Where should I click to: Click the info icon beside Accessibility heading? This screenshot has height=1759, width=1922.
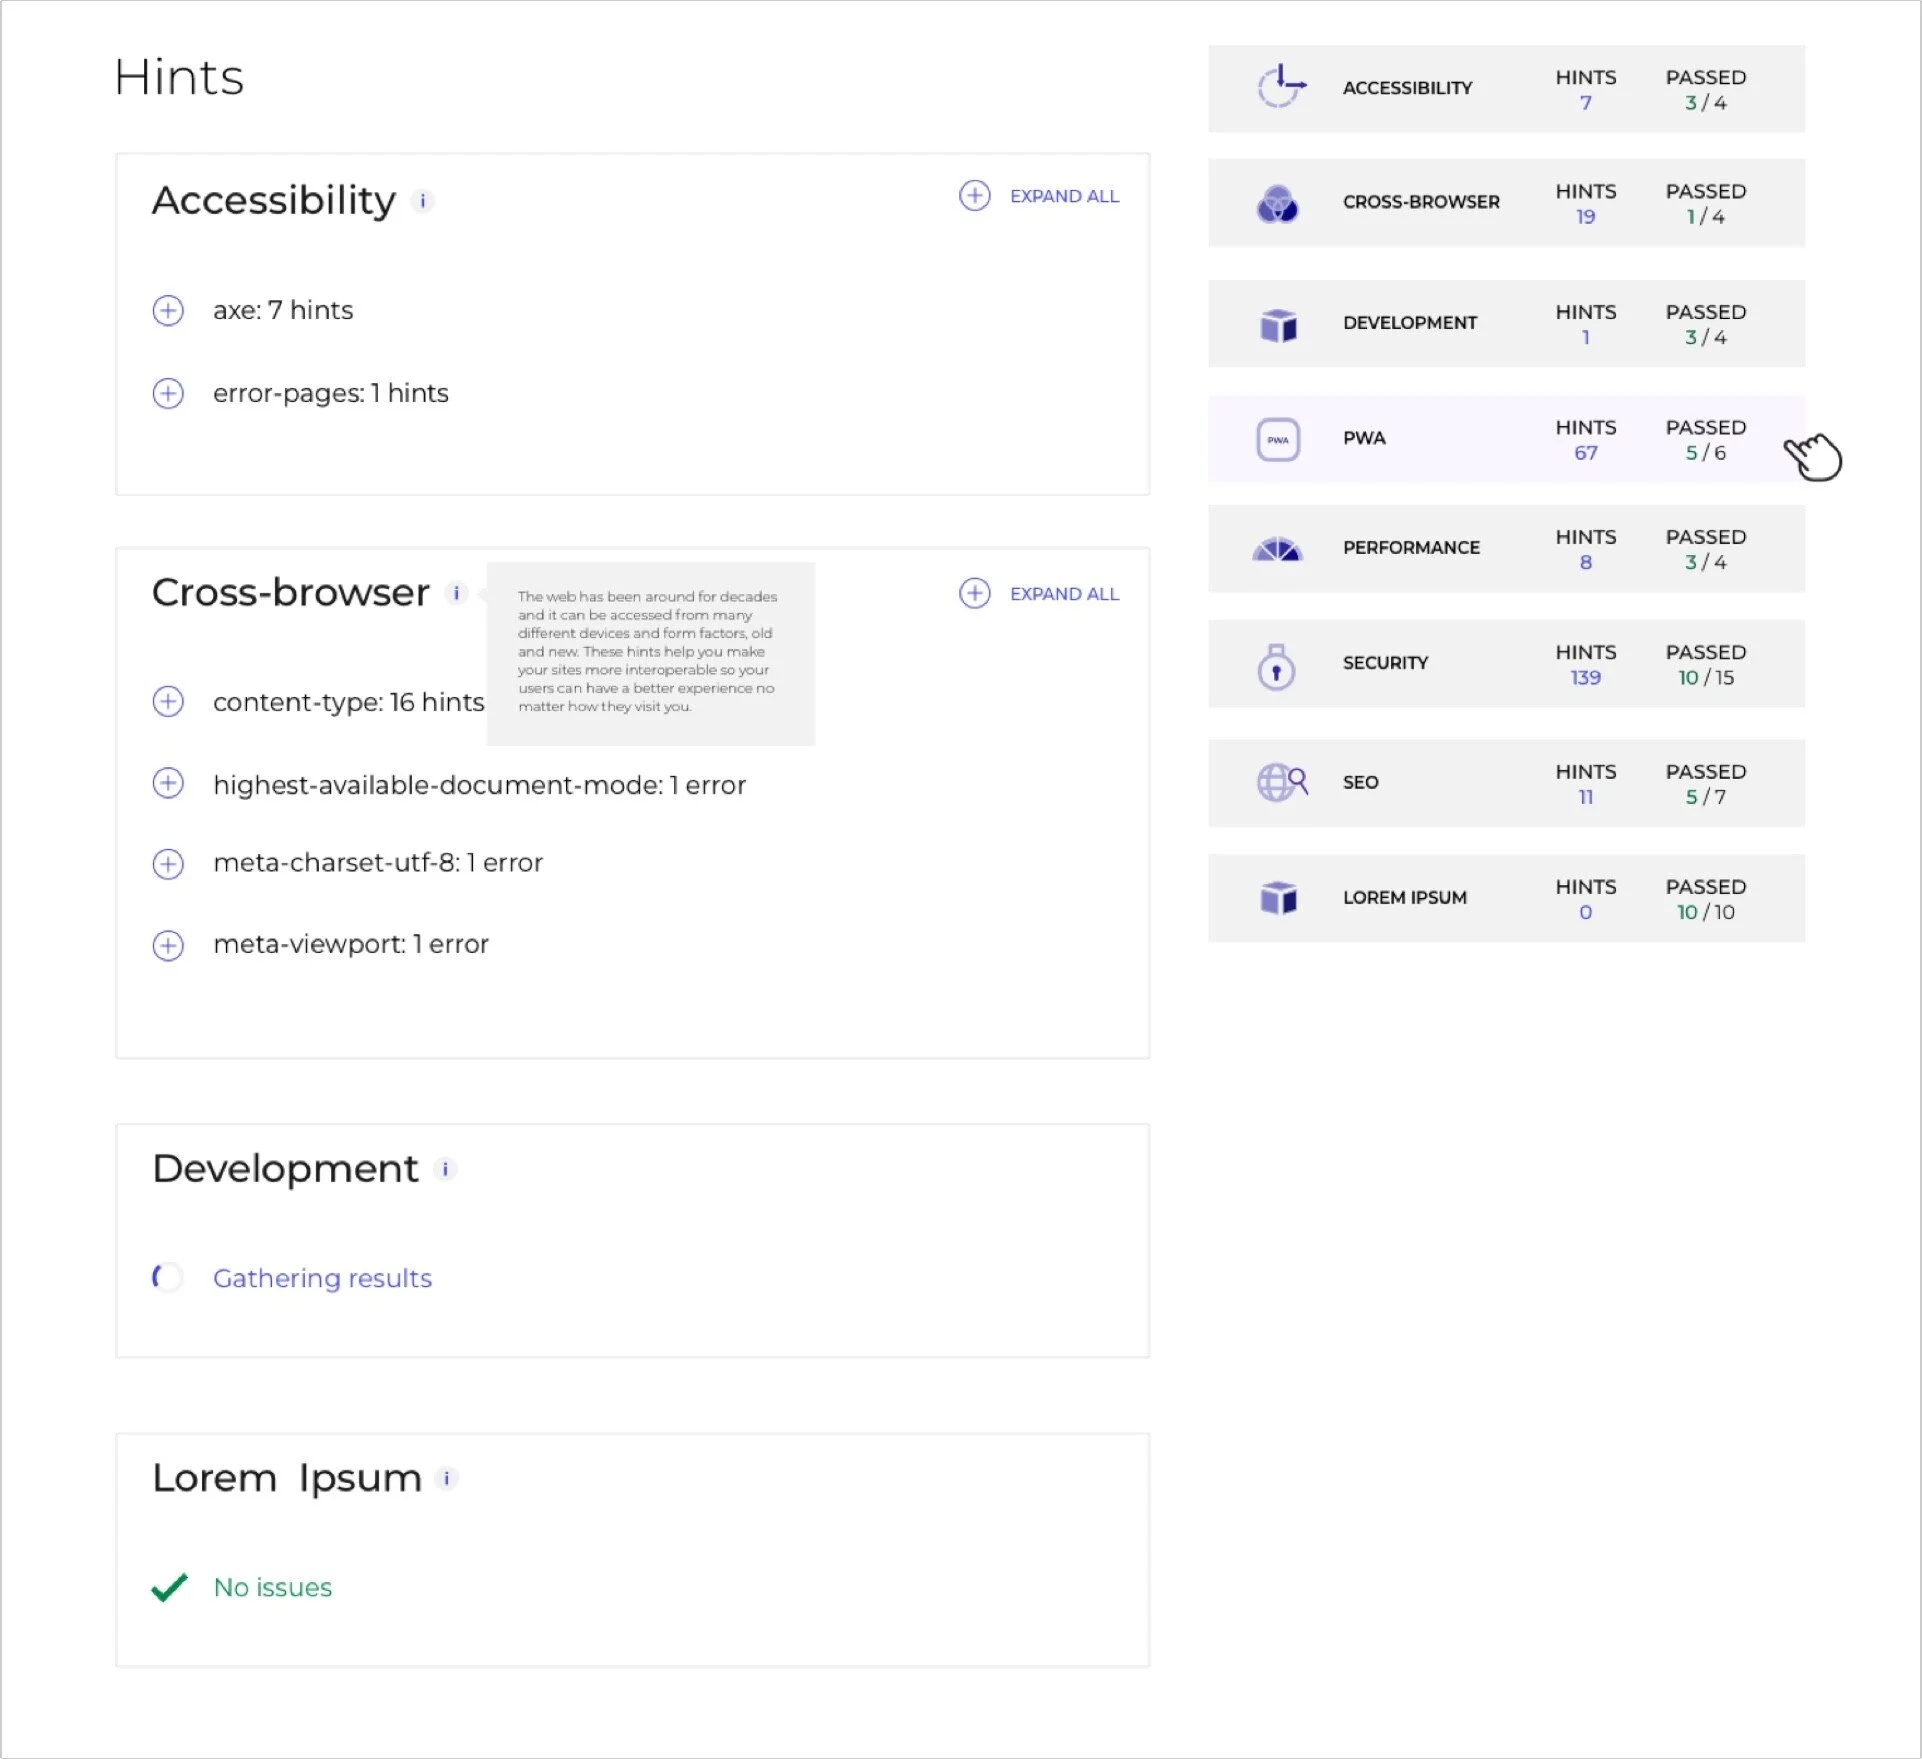pos(423,201)
